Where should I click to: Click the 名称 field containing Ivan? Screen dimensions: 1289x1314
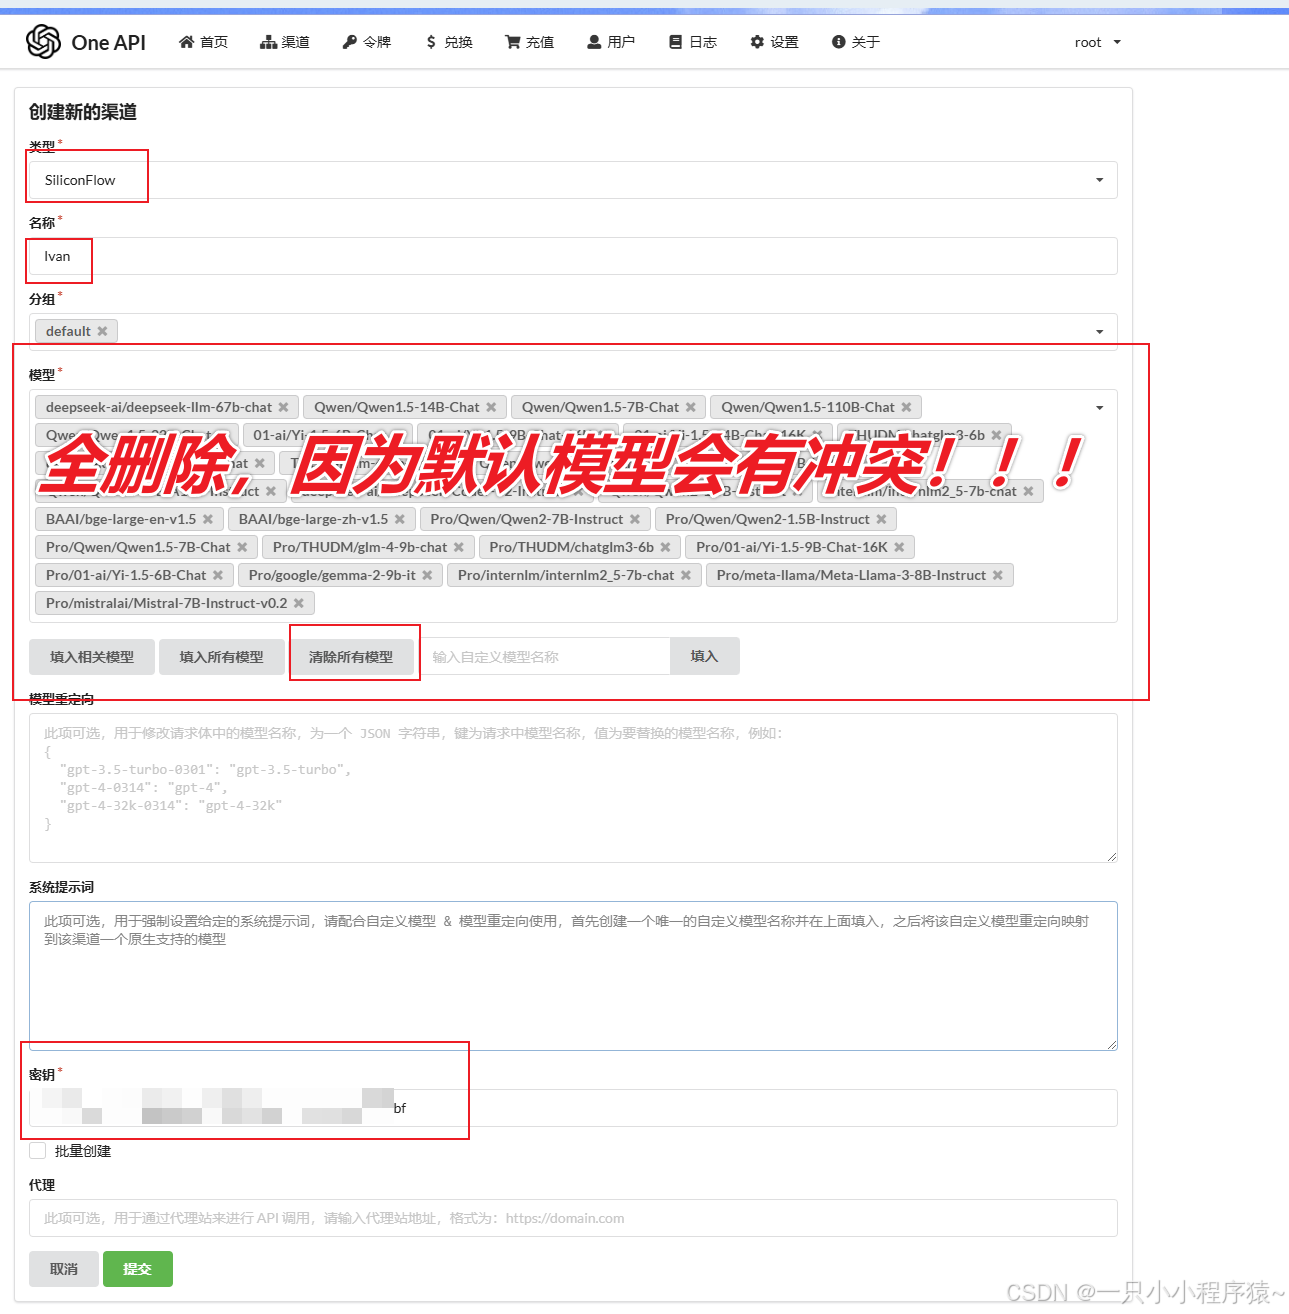(x=573, y=256)
